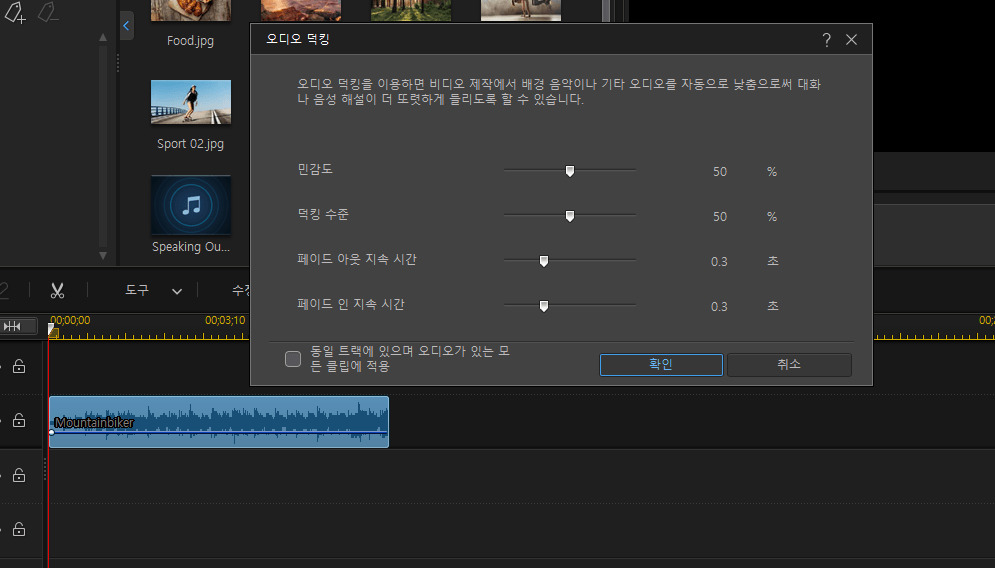This screenshot has height=568, width=995.
Task: Click the add tag icon
Action: point(15,12)
